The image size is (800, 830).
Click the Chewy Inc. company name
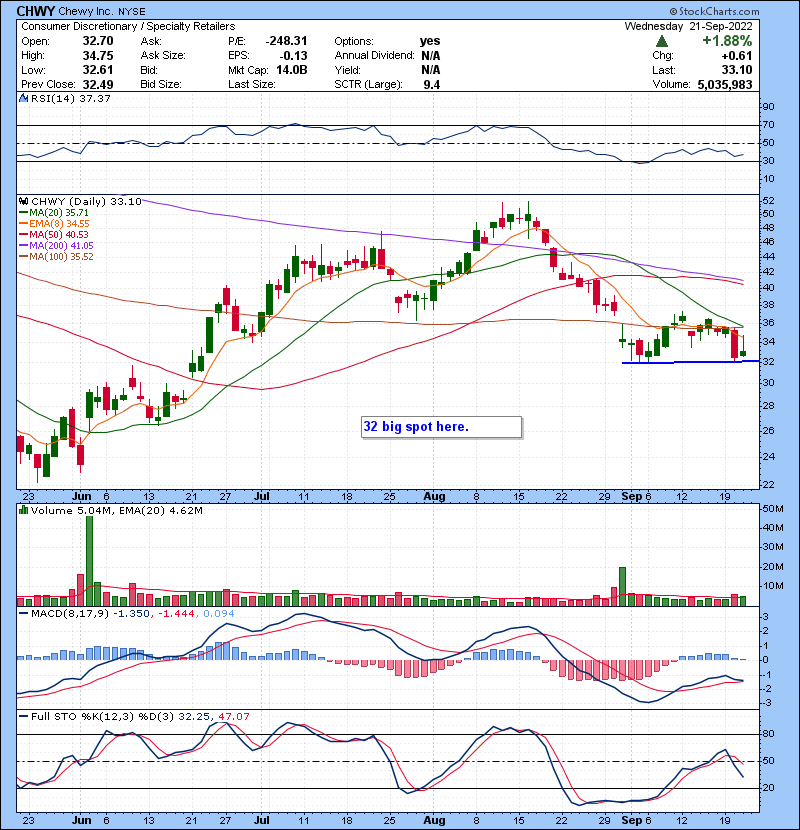click(86, 11)
